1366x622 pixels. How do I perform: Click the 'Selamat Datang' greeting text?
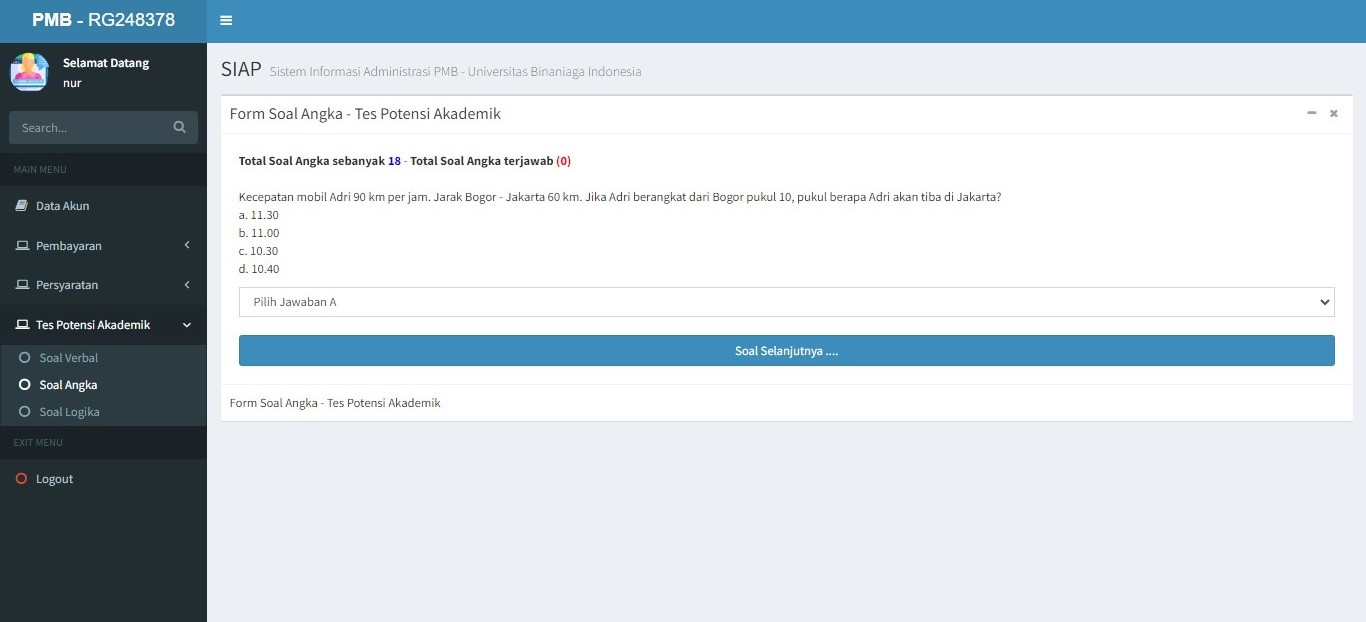pyautogui.click(x=106, y=63)
